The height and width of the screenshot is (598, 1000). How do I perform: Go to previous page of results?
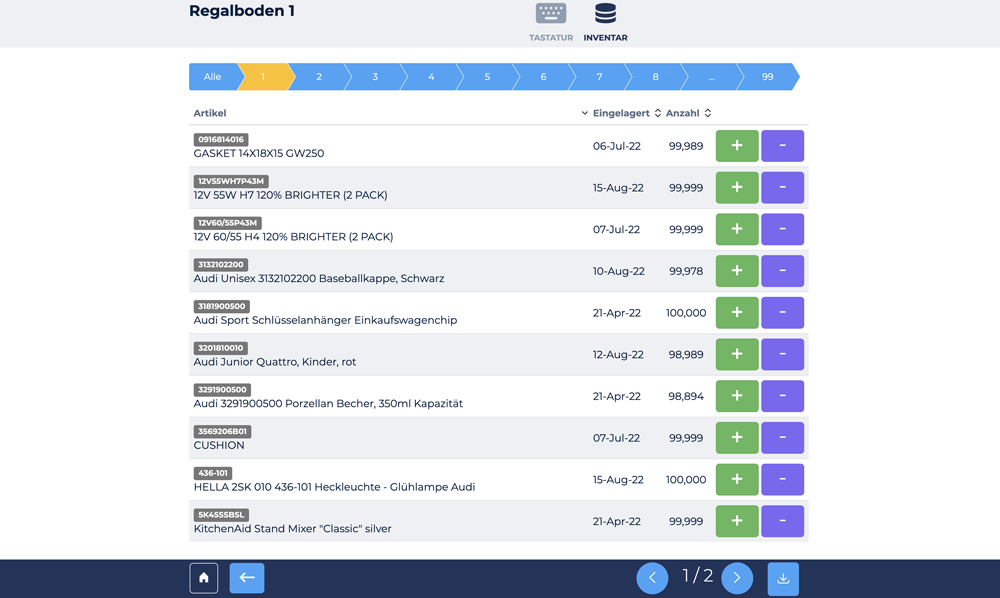tap(652, 578)
